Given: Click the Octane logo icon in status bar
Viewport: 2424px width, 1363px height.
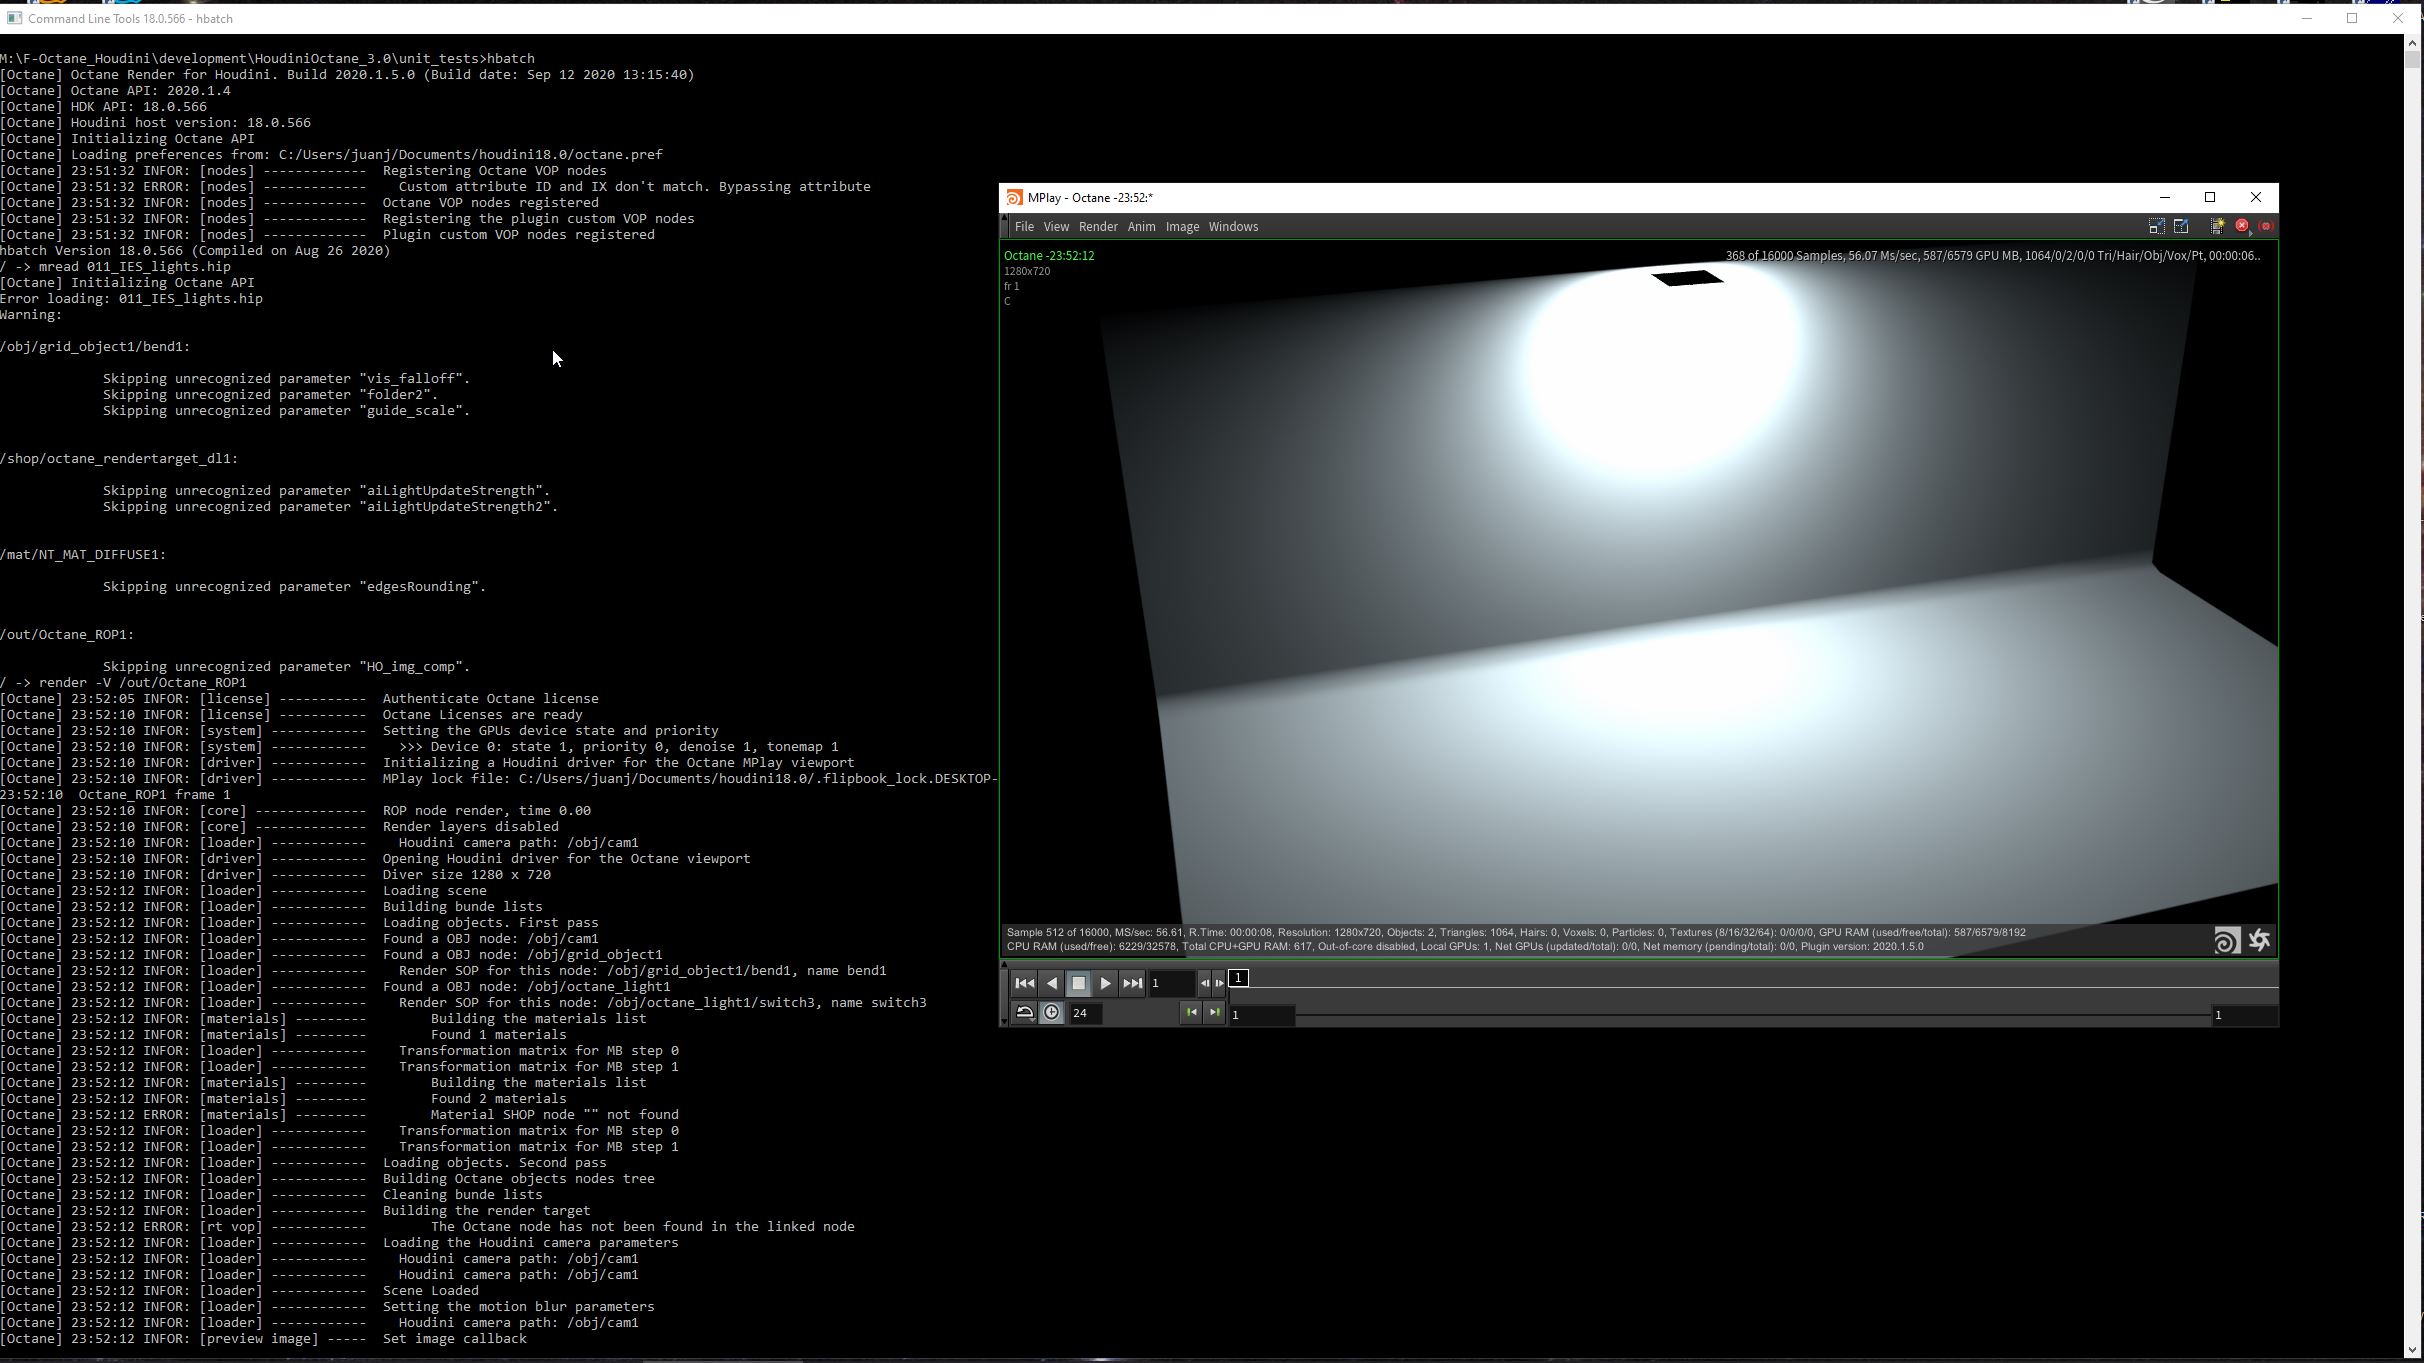Looking at the screenshot, I should click(2259, 941).
